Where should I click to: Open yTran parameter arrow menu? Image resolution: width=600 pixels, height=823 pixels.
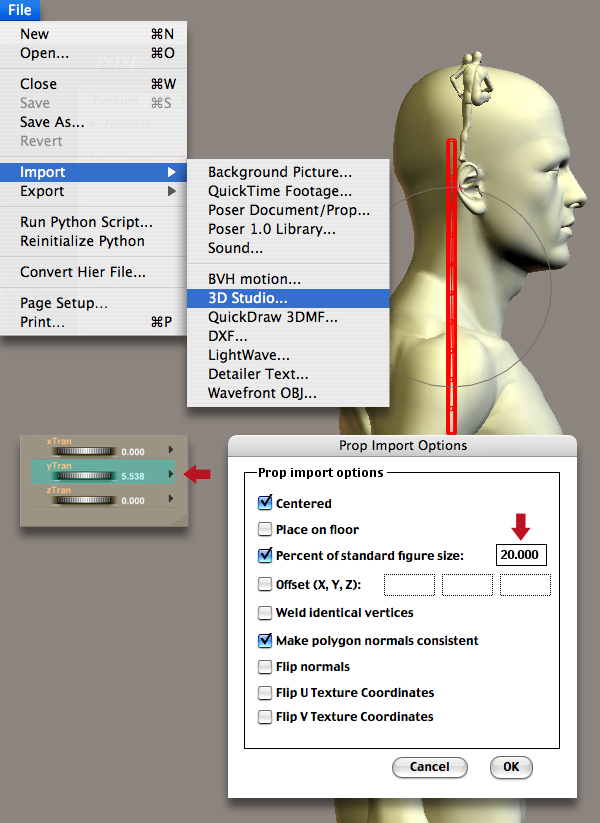tap(171, 474)
